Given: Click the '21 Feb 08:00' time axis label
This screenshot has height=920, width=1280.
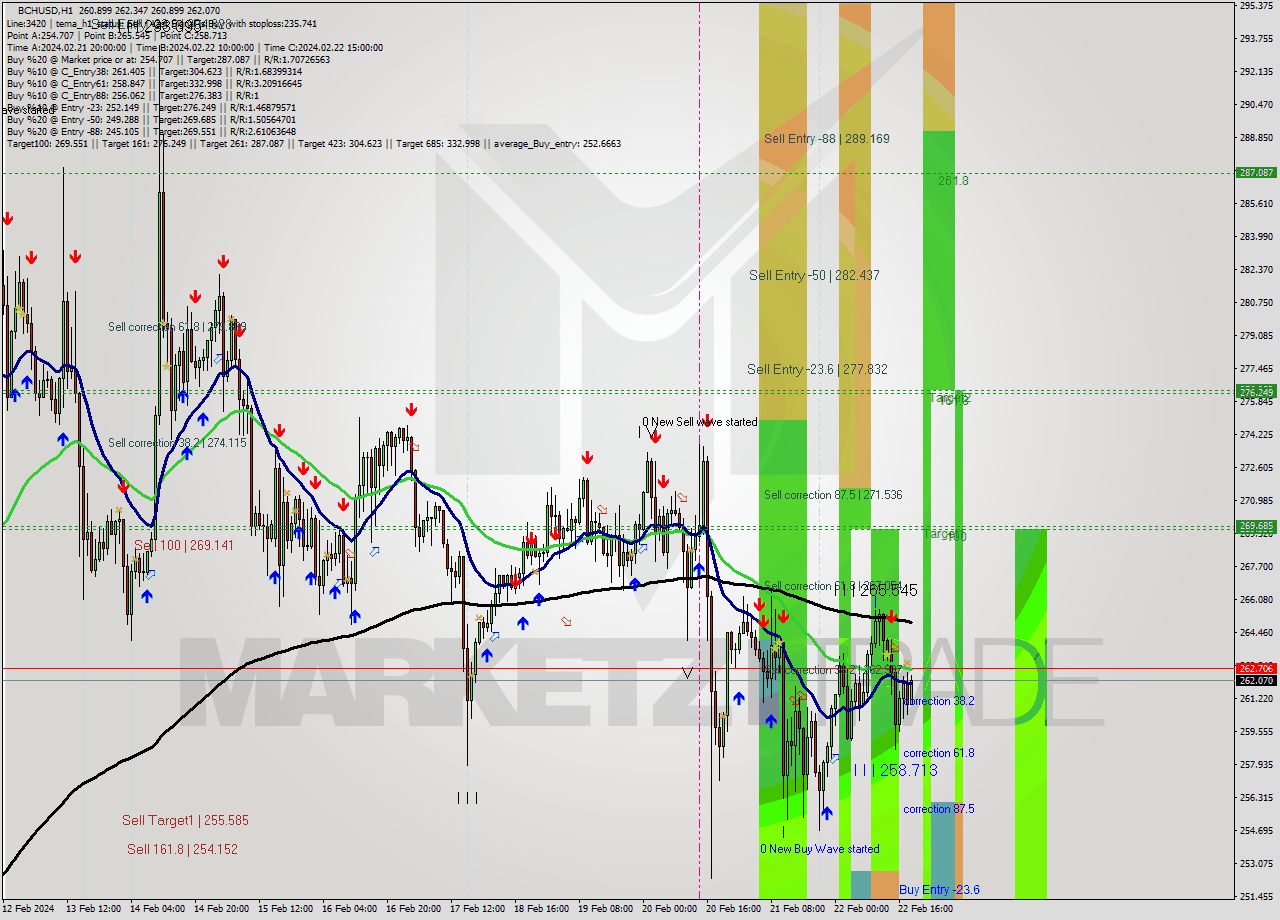Looking at the screenshot, I should pyautogui.click(x=797, y=909).
